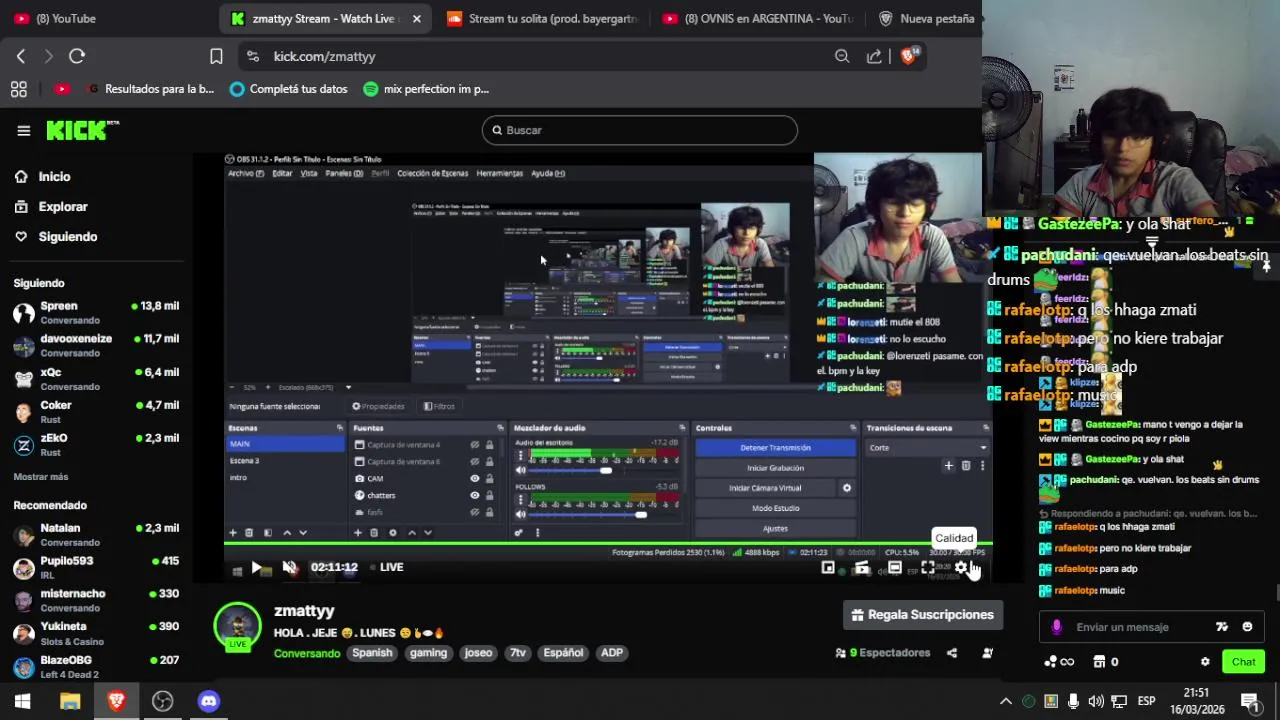The image size is (1280, 720).
Task: Click the purple microphone chat icon
Action: coord(1057,627)
